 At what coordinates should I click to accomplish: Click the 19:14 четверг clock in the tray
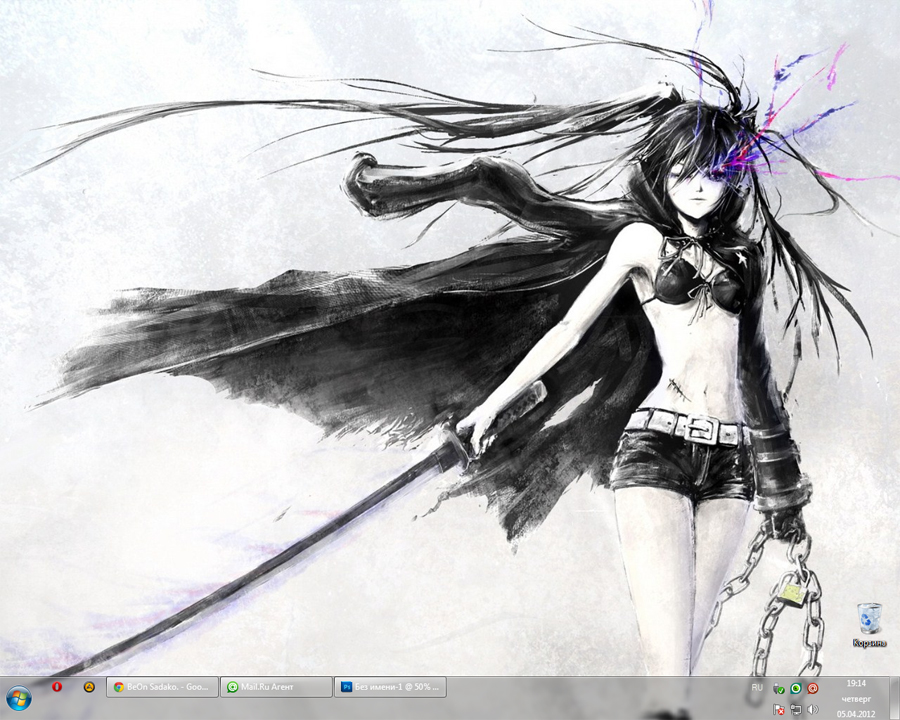point(856,699)
